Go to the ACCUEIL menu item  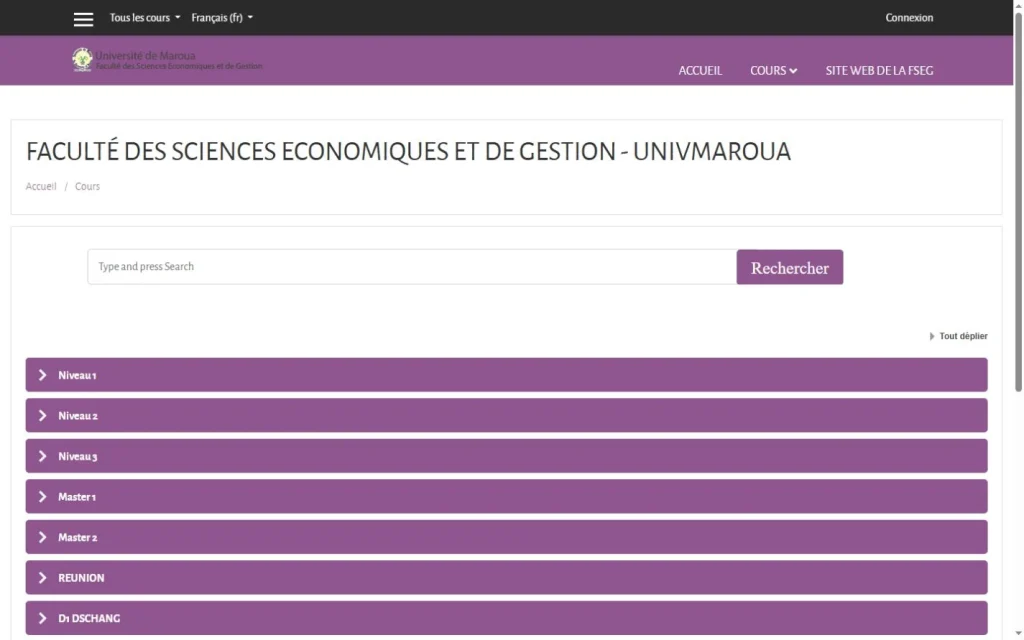point(700,71)
